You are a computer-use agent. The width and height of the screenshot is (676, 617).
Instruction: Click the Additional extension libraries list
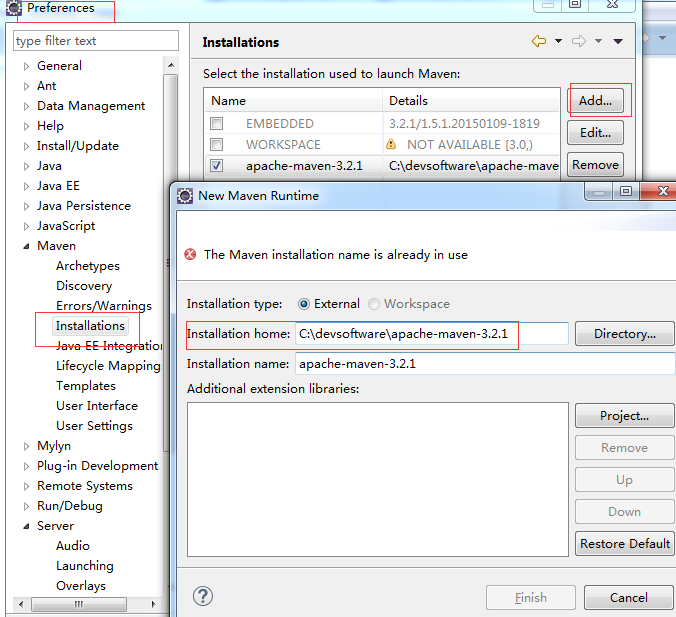click(x=378, y=479)
